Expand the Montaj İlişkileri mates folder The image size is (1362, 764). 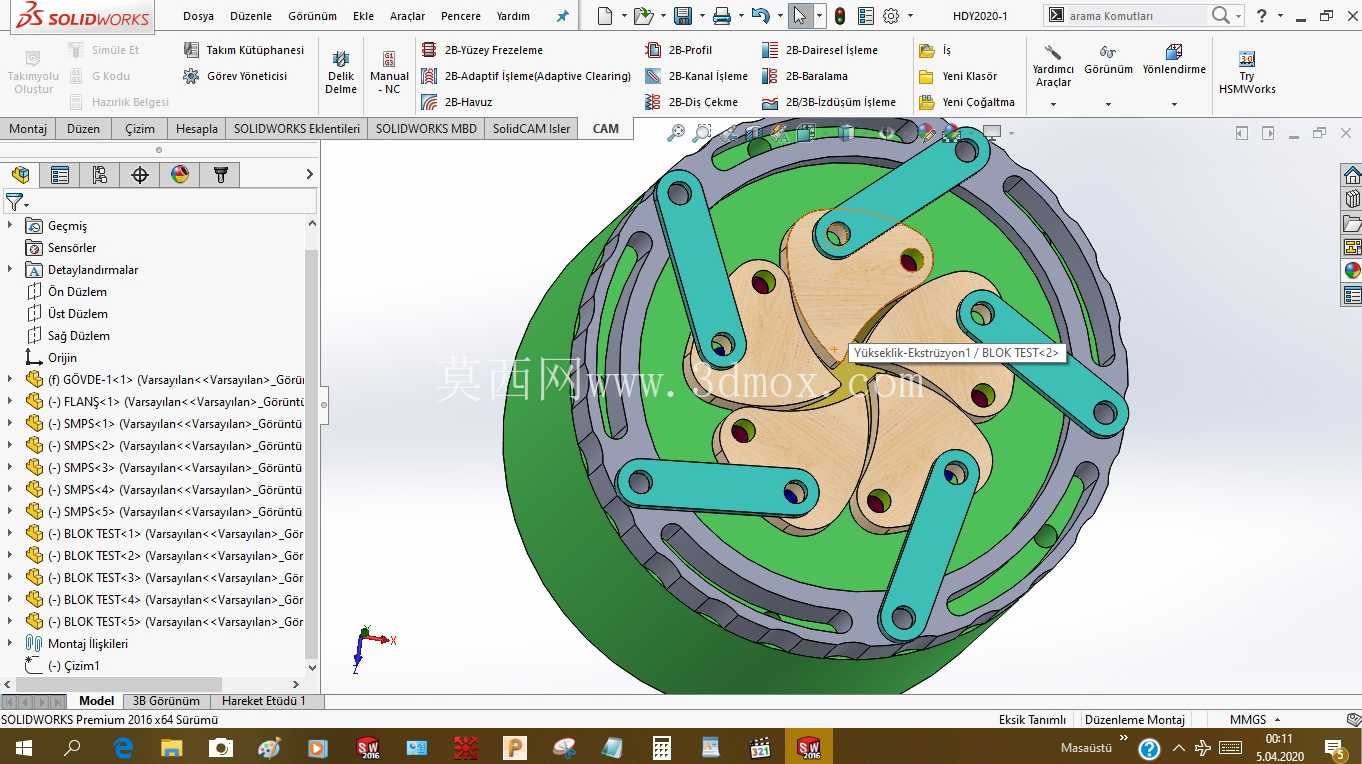pyautogui.click(x=10, y=644)
